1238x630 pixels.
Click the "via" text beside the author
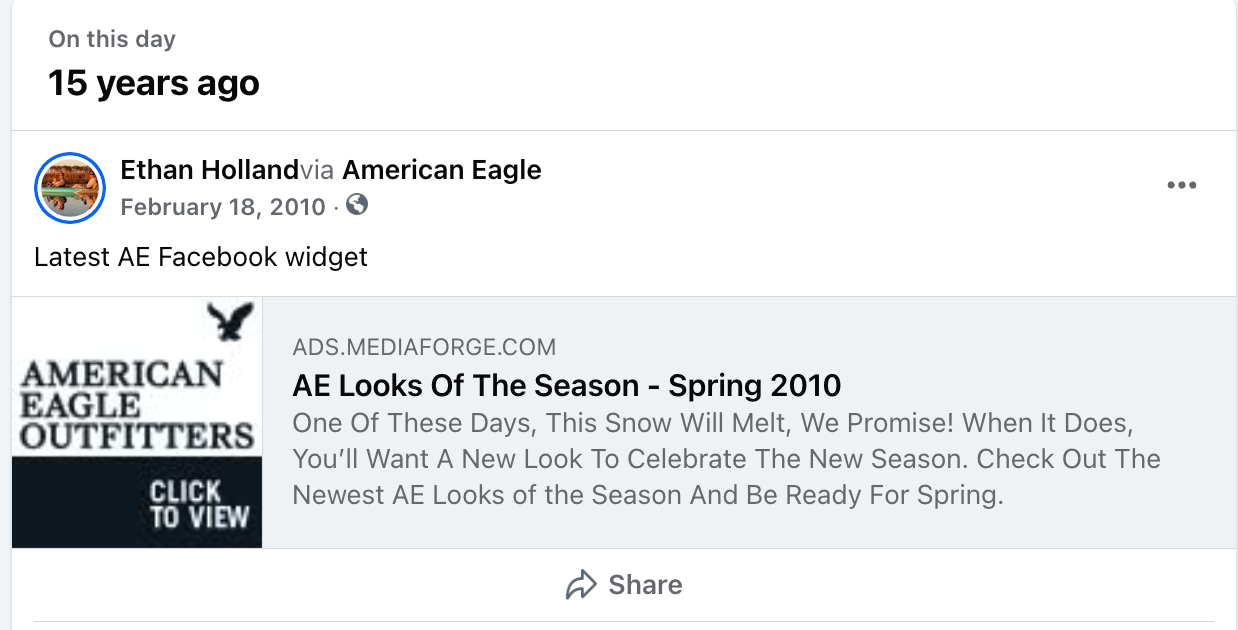pos(317,170)
